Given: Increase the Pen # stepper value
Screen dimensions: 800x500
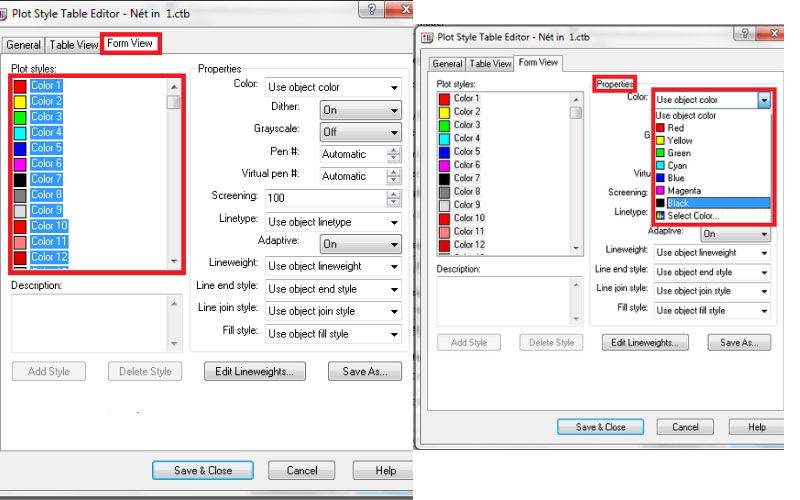Looking at the screenshot, I should tap(393, 150).
